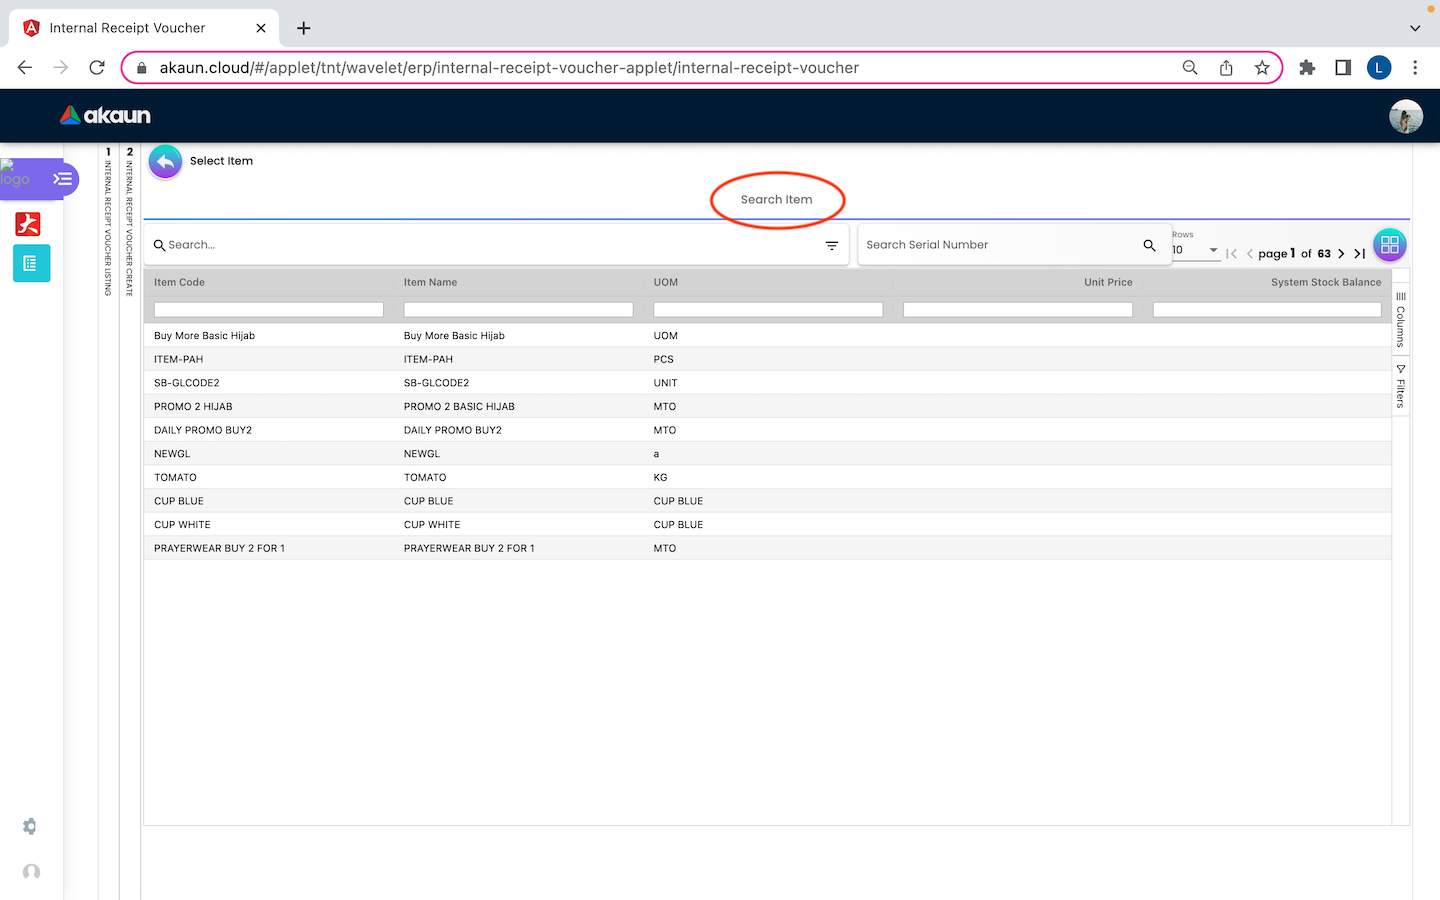
Task: Sort by the Item Code column header
Action: (180, 283)
